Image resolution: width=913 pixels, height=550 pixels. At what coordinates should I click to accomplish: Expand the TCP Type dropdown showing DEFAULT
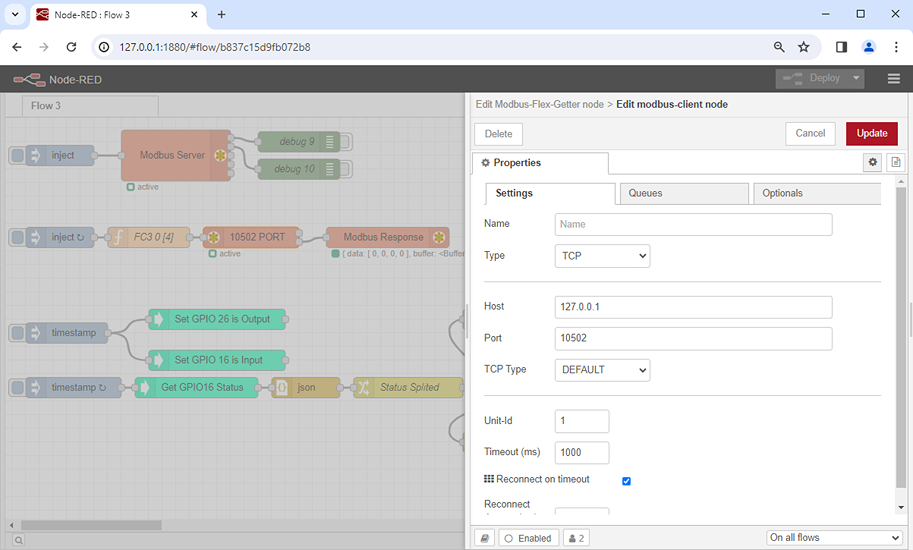click(x=602, y=370)
